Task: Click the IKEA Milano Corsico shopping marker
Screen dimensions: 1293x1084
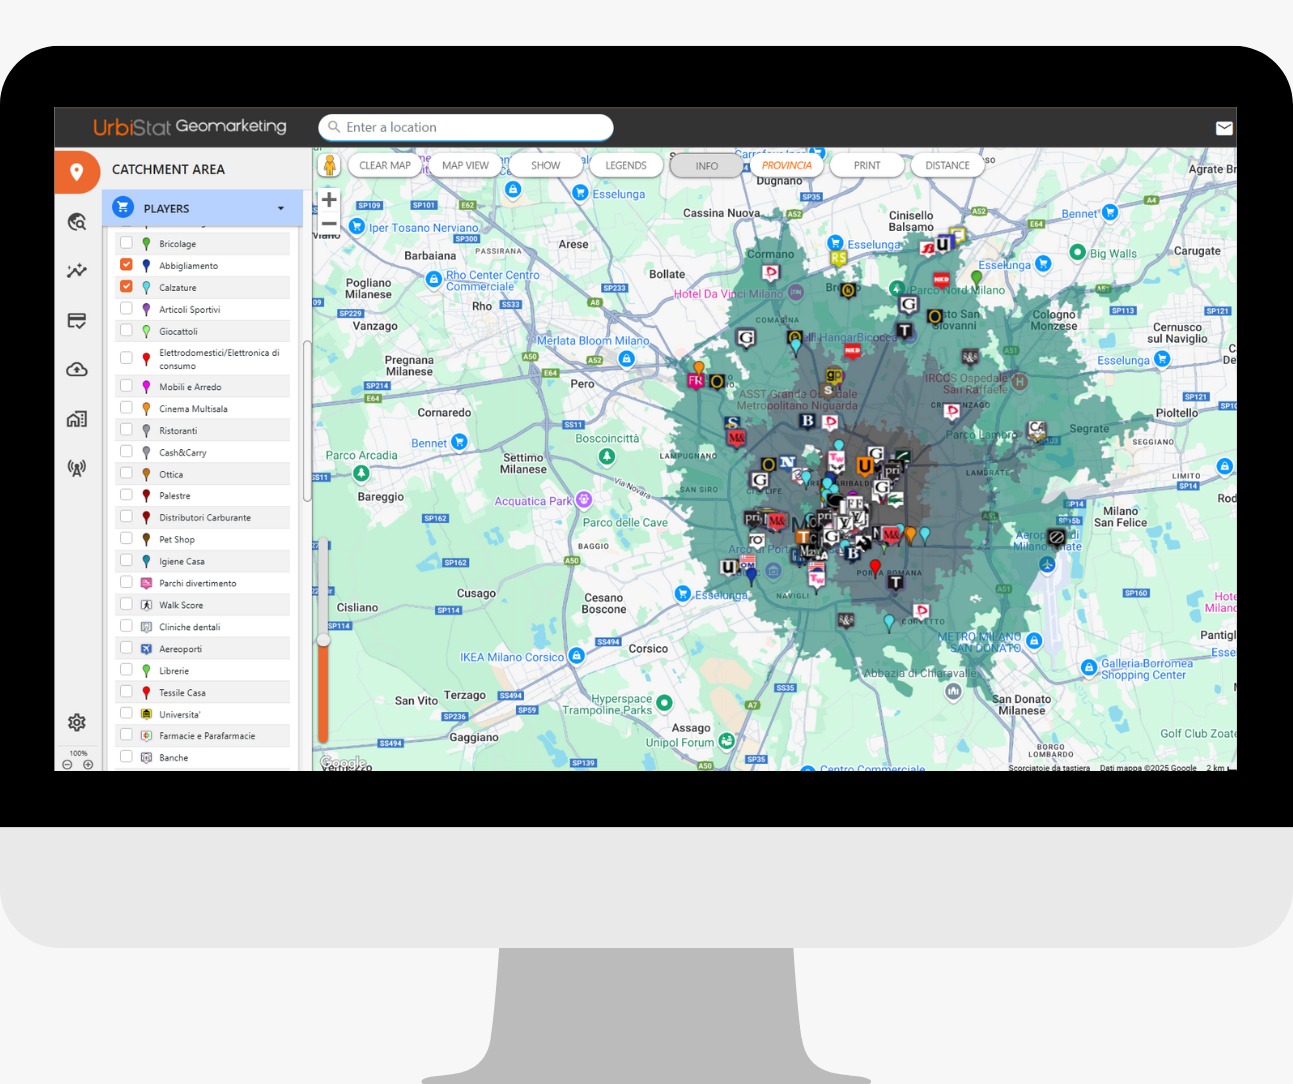Action: pyautogui.click(x=576, y=656)
